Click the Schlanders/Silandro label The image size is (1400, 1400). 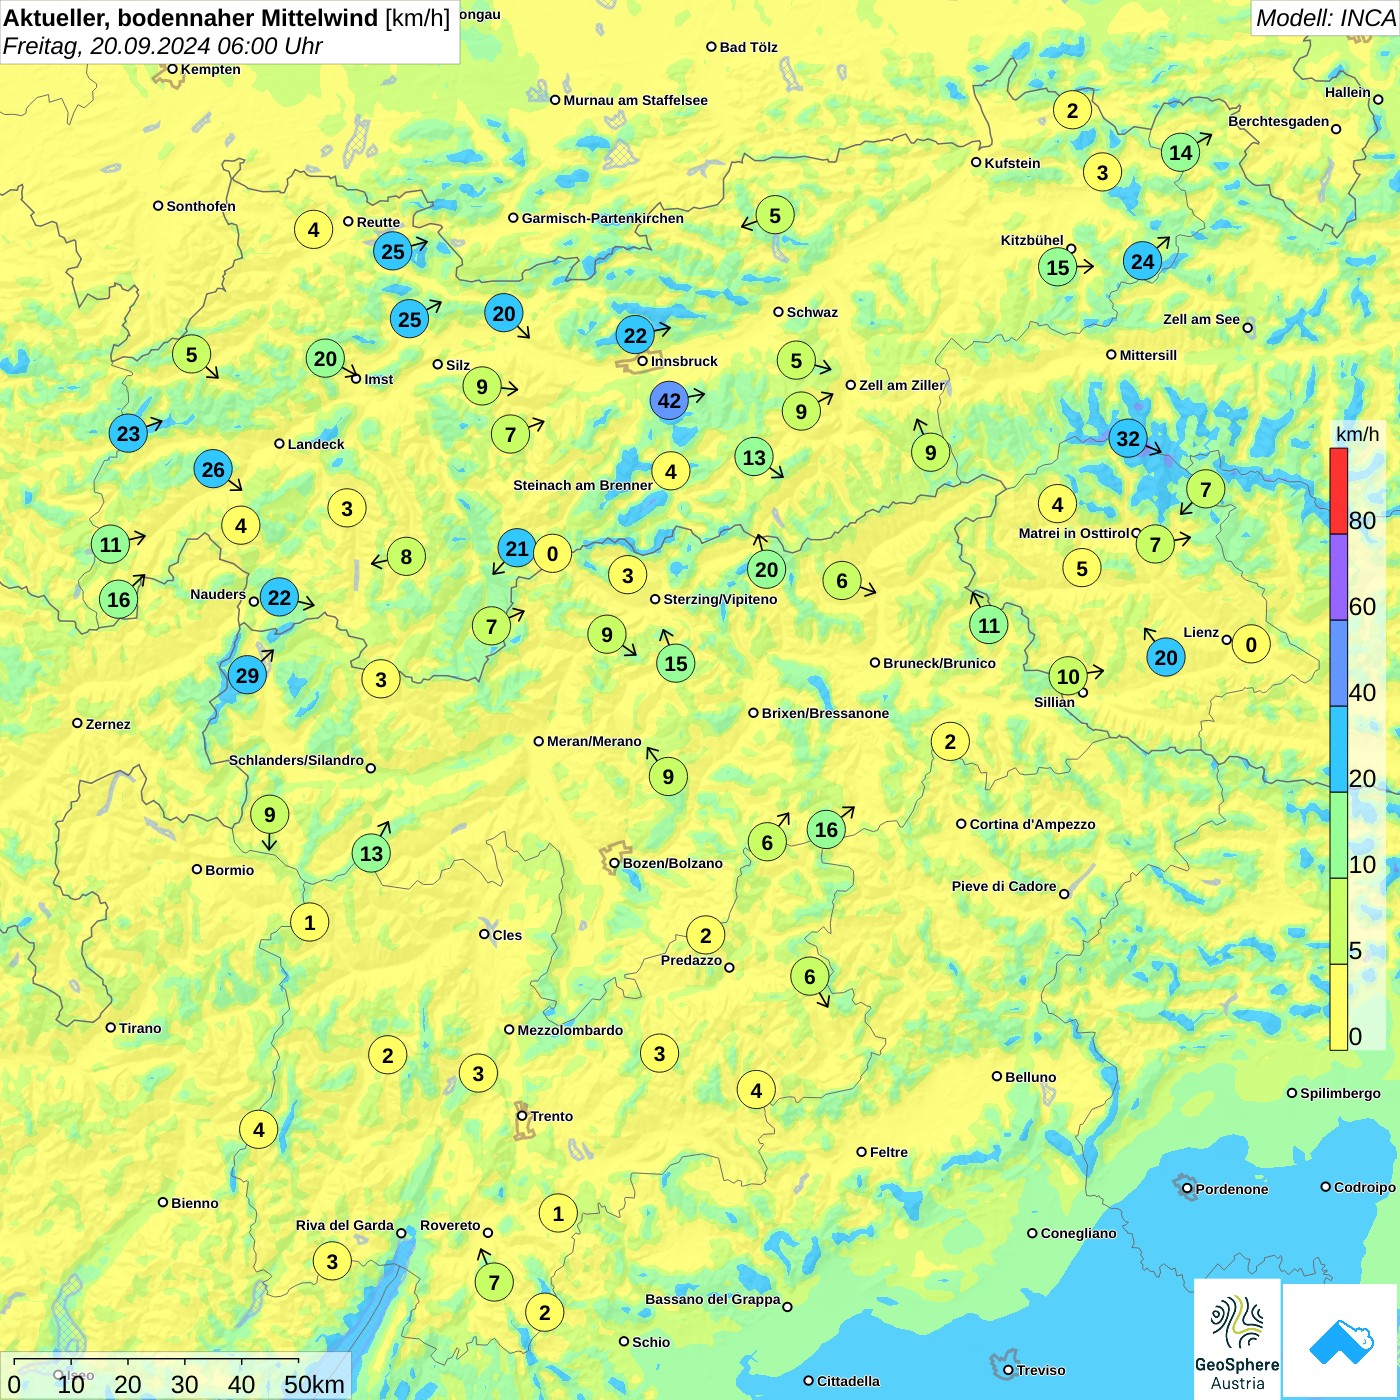click(x=296, y=760)
